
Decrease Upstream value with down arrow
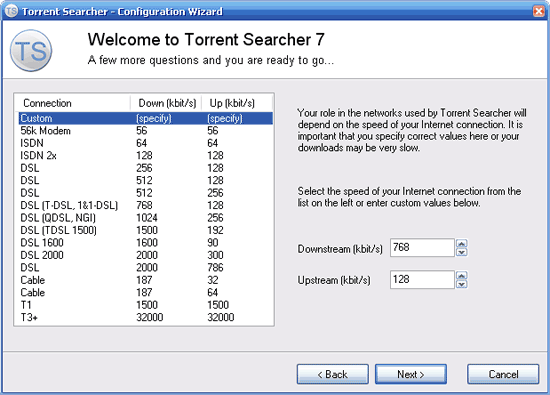462,284
